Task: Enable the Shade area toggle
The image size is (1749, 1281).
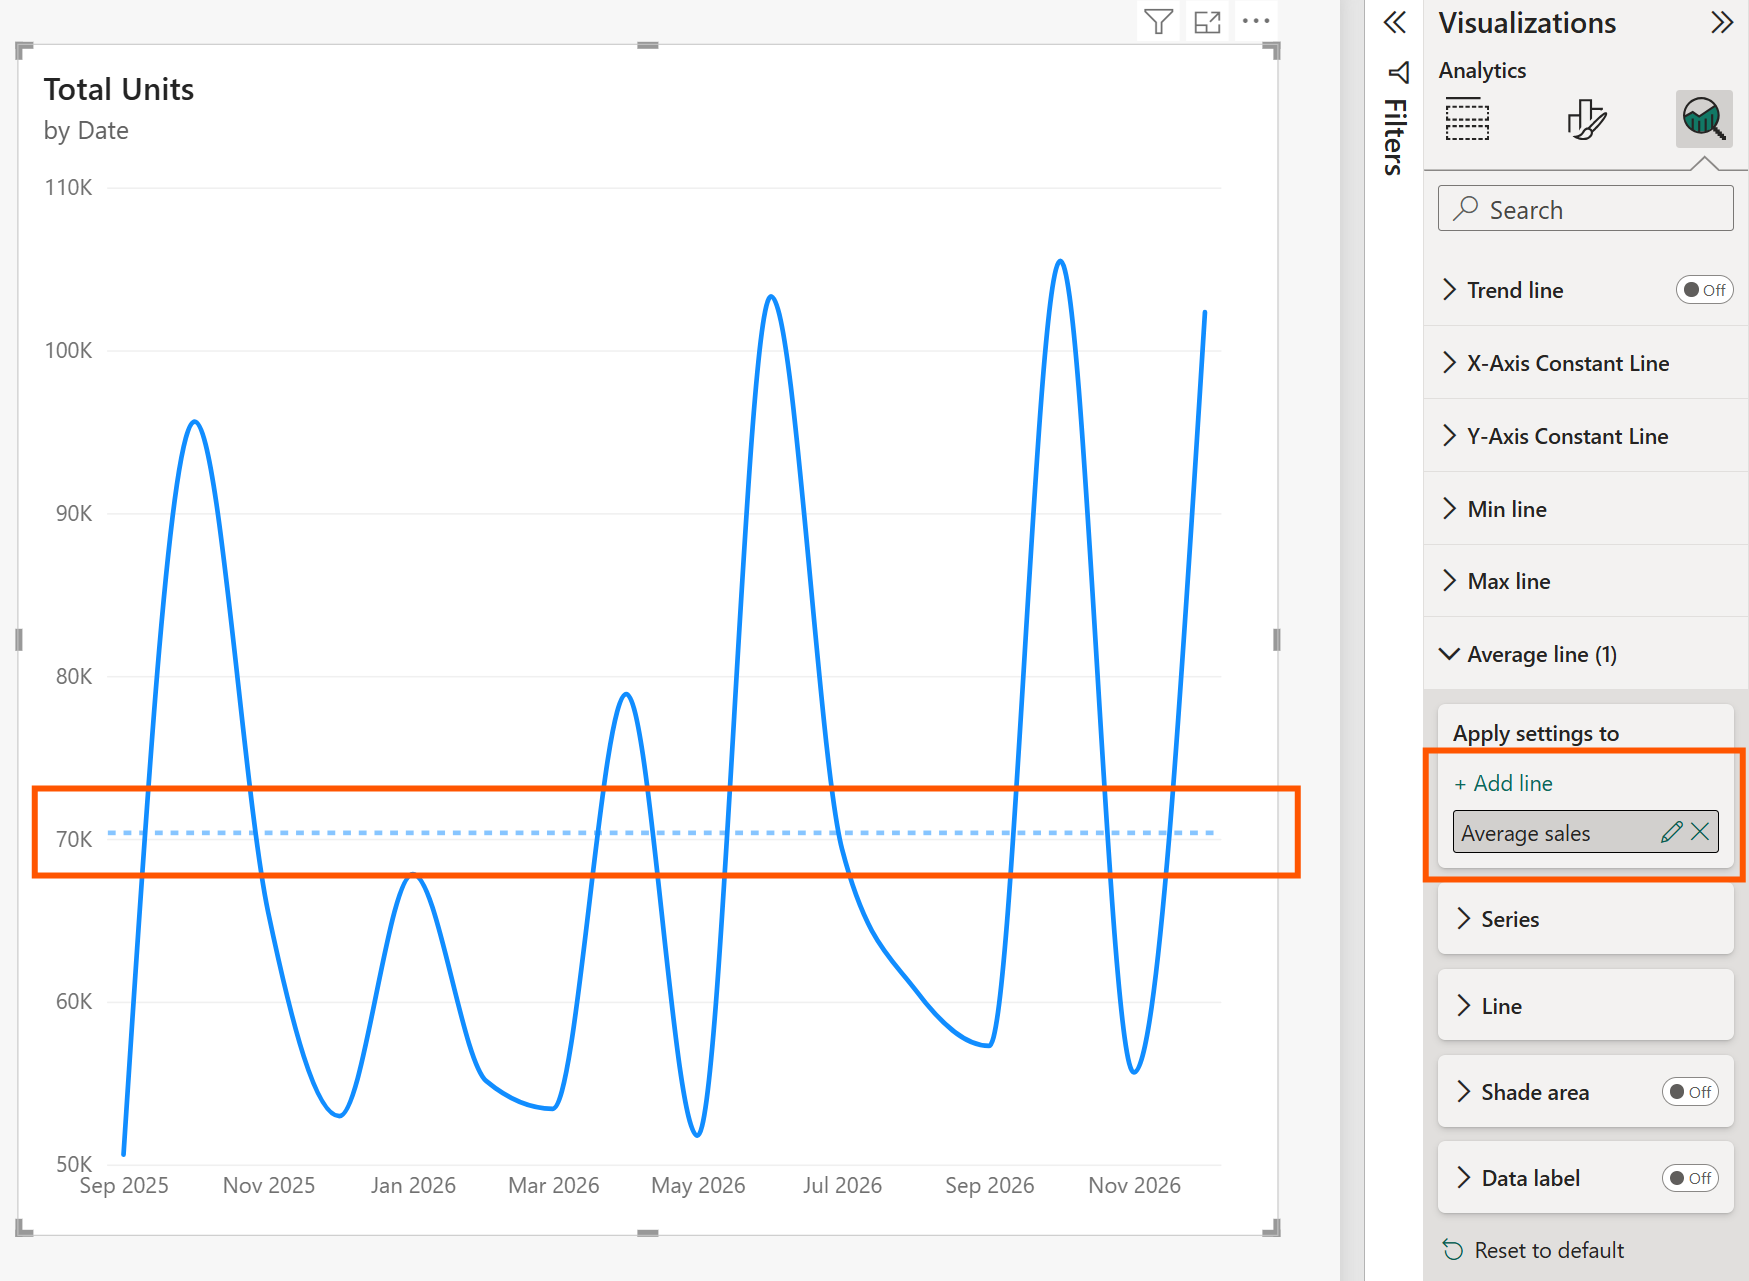Action: pos(1689,1091)
